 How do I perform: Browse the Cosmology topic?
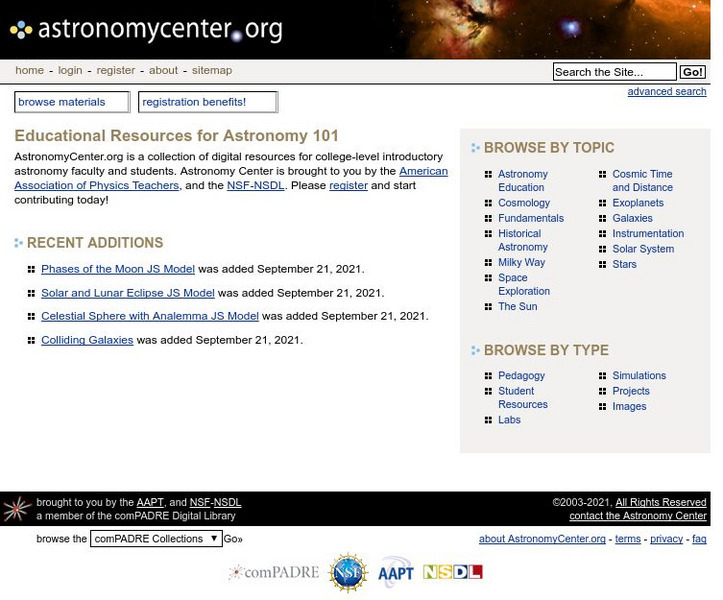point(524,203)
